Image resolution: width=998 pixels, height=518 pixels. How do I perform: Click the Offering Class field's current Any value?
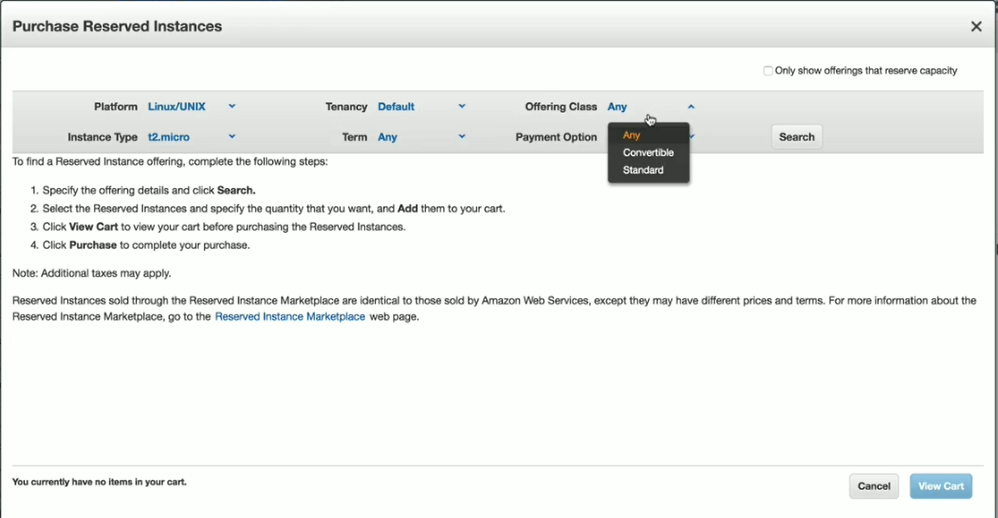(x=617, y=107)
